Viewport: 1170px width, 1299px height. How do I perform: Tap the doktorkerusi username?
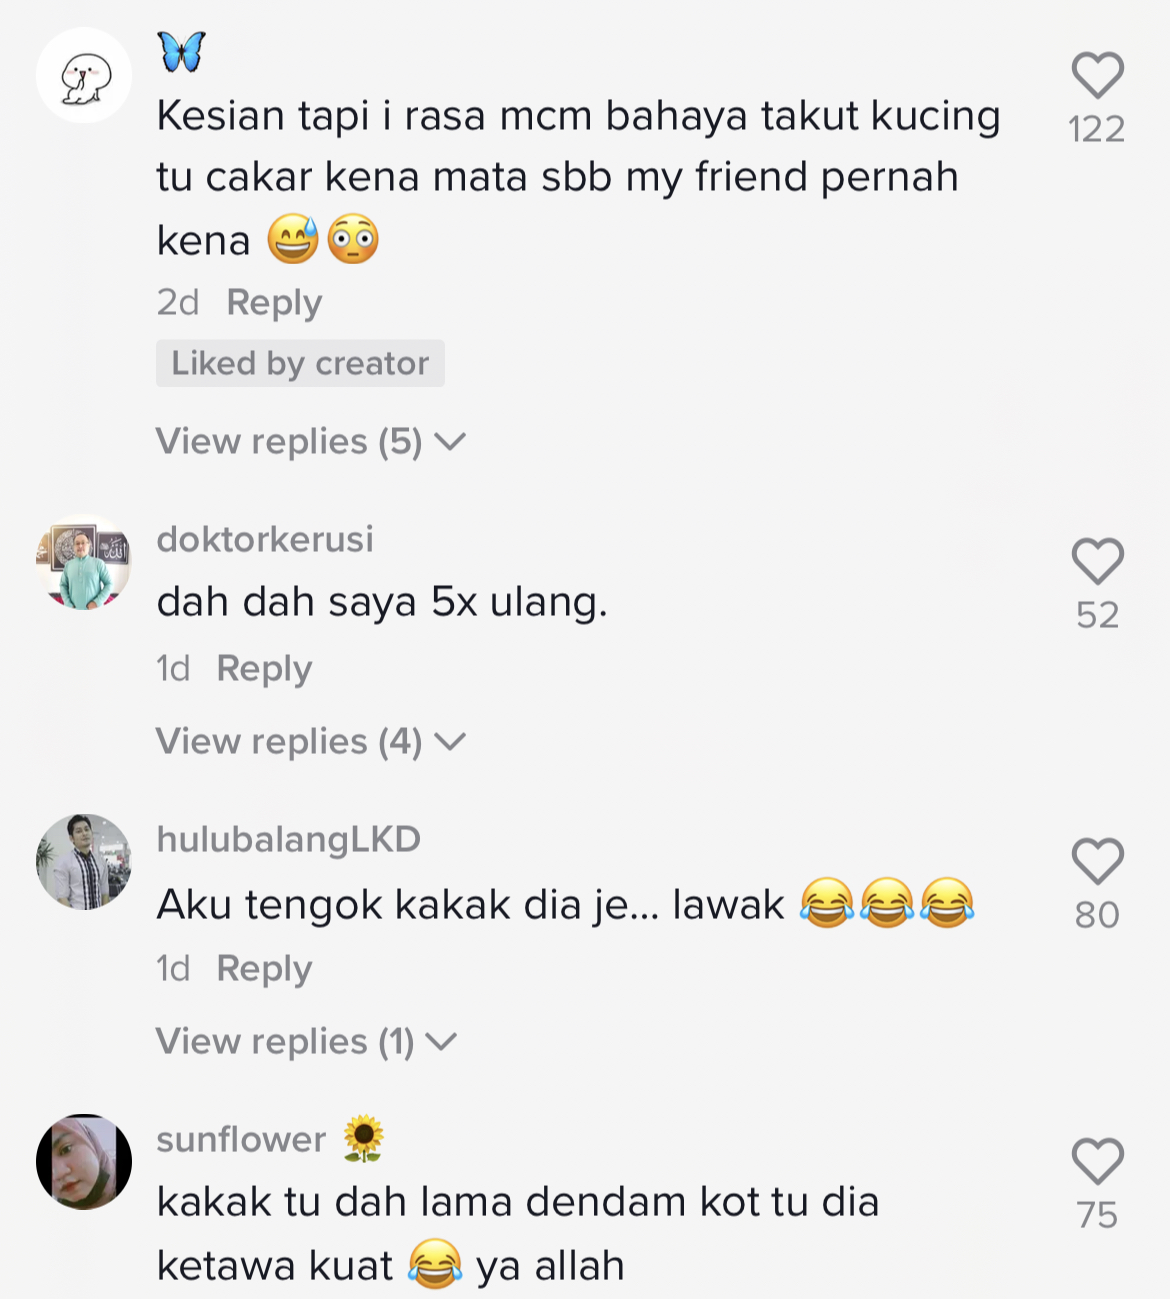(265, 540)
